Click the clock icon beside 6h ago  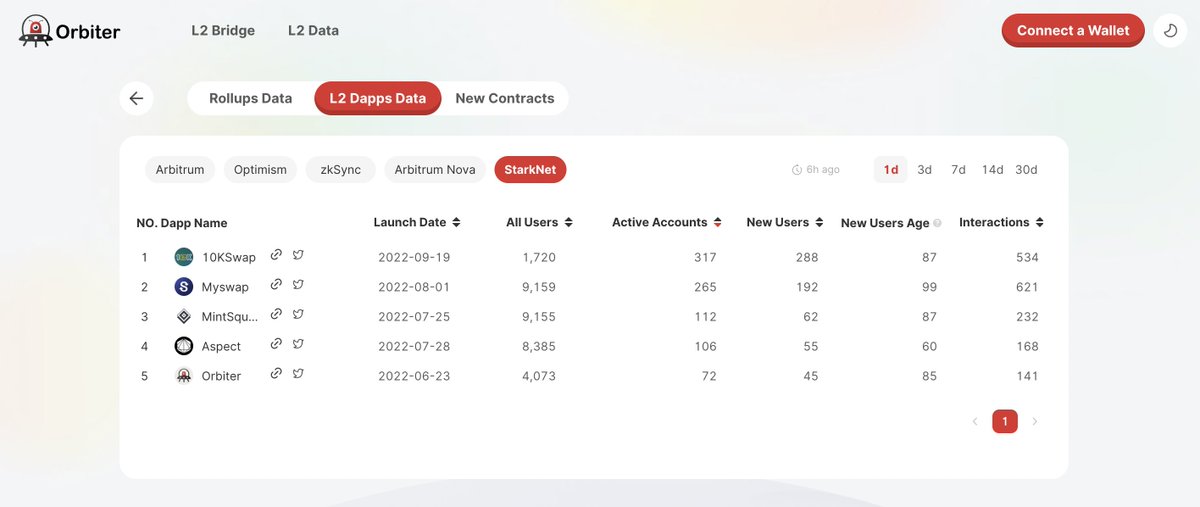[x=797, y=170]
